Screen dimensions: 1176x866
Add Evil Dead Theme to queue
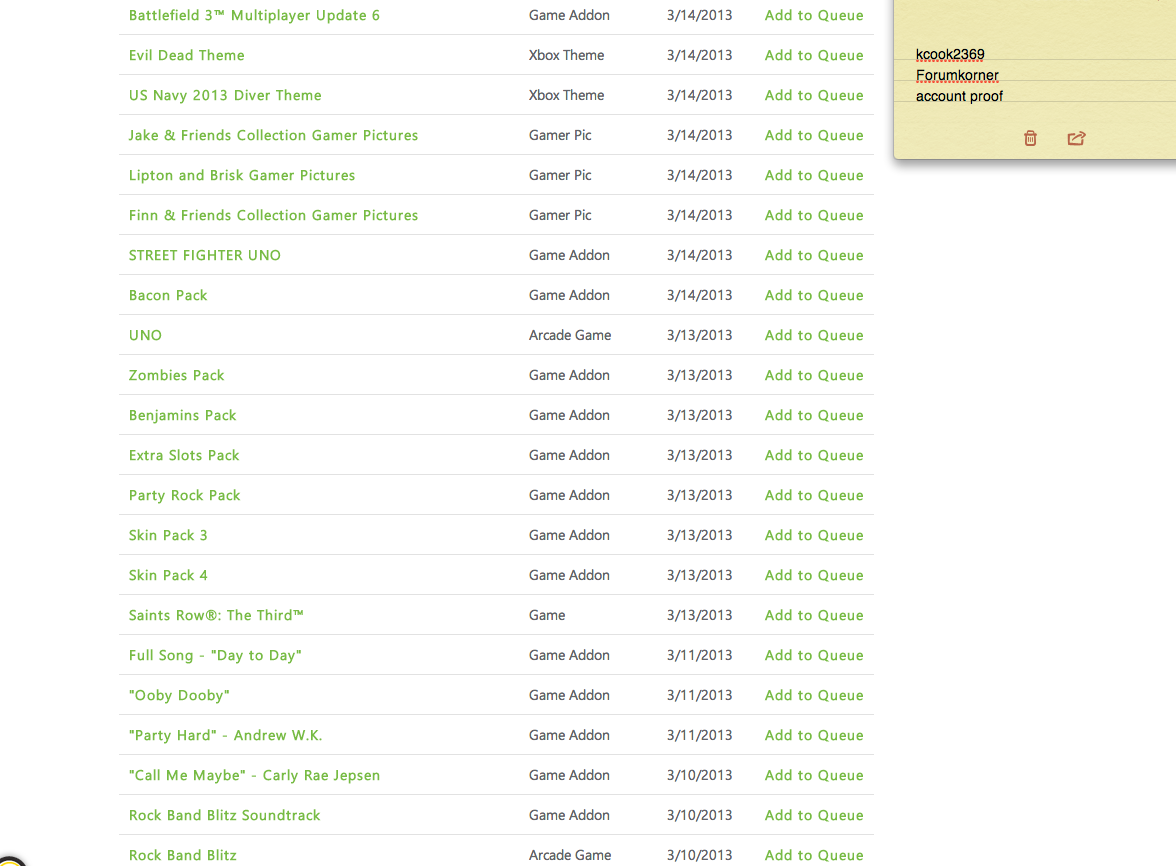814,55
